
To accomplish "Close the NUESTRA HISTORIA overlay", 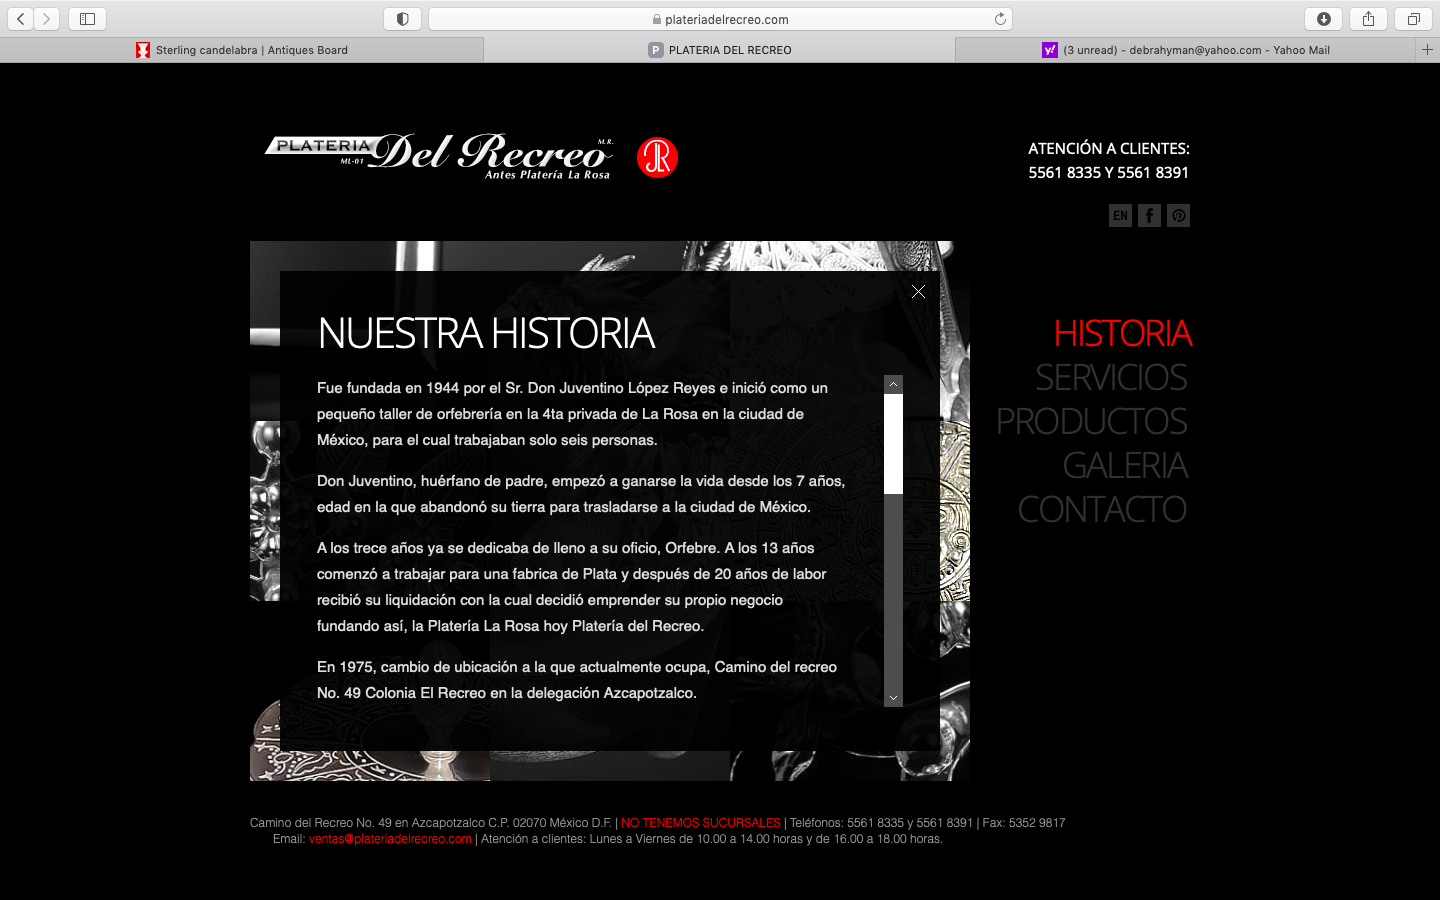I will [918, 291].
